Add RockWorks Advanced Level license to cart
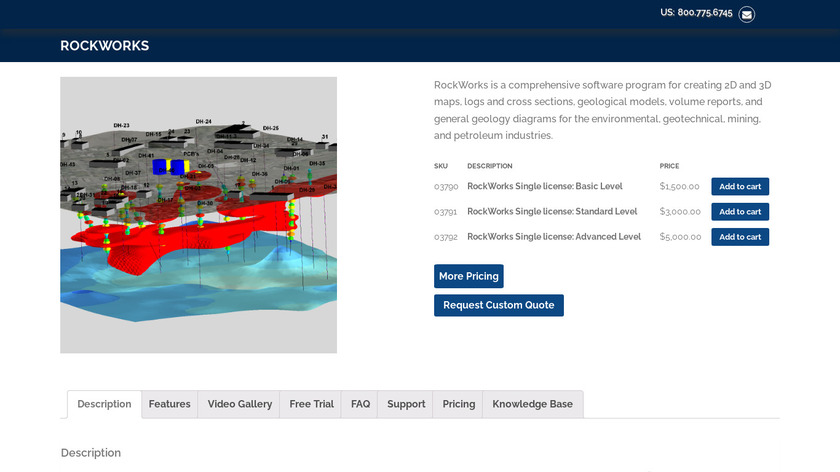 pyautogui.click(x=739, y=237)
